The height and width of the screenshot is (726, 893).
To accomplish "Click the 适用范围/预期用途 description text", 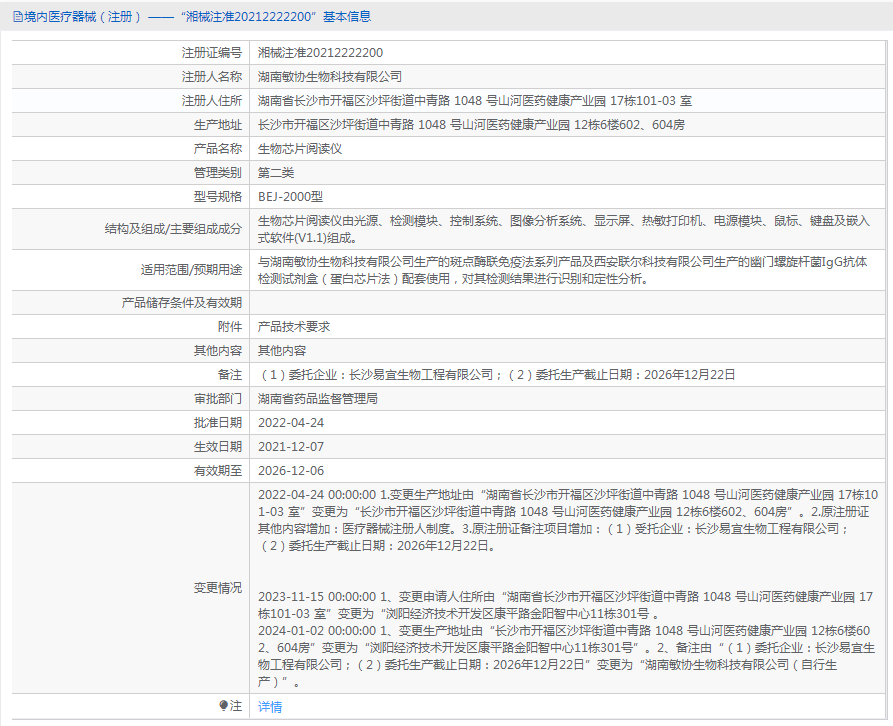I will pyautogui.click(x=562, y=270).
